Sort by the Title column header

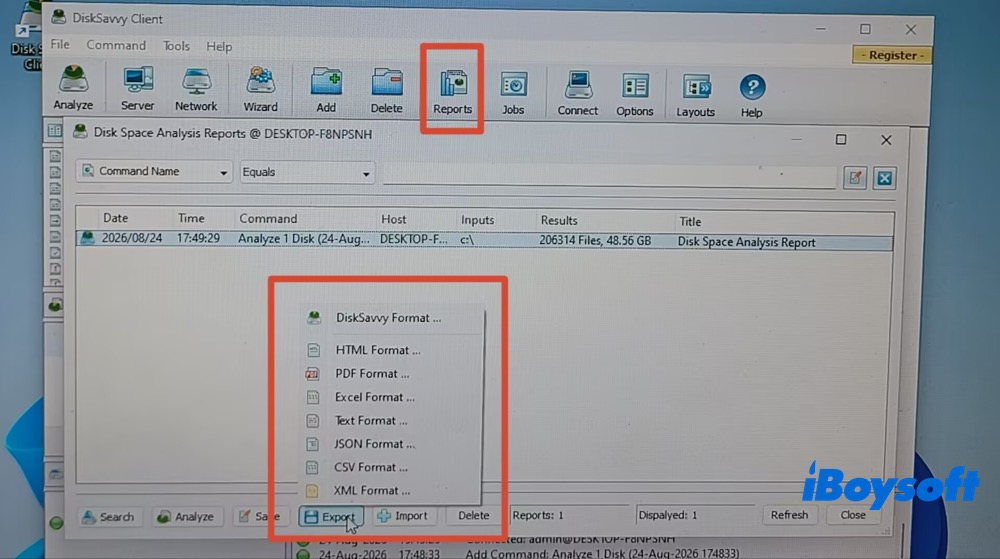pos(690,222)
